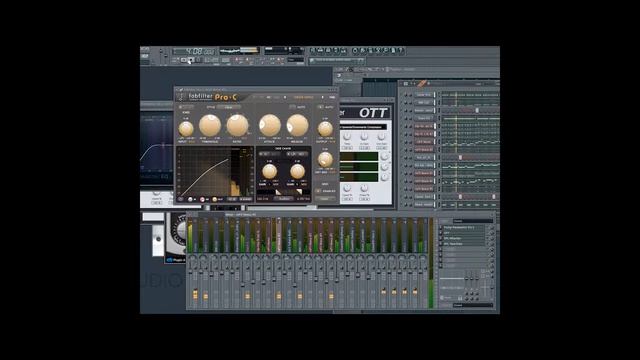Click the Pro-C Threshold knob
The height and width of the screenshot is (360, 640).
tap(210, 125)
